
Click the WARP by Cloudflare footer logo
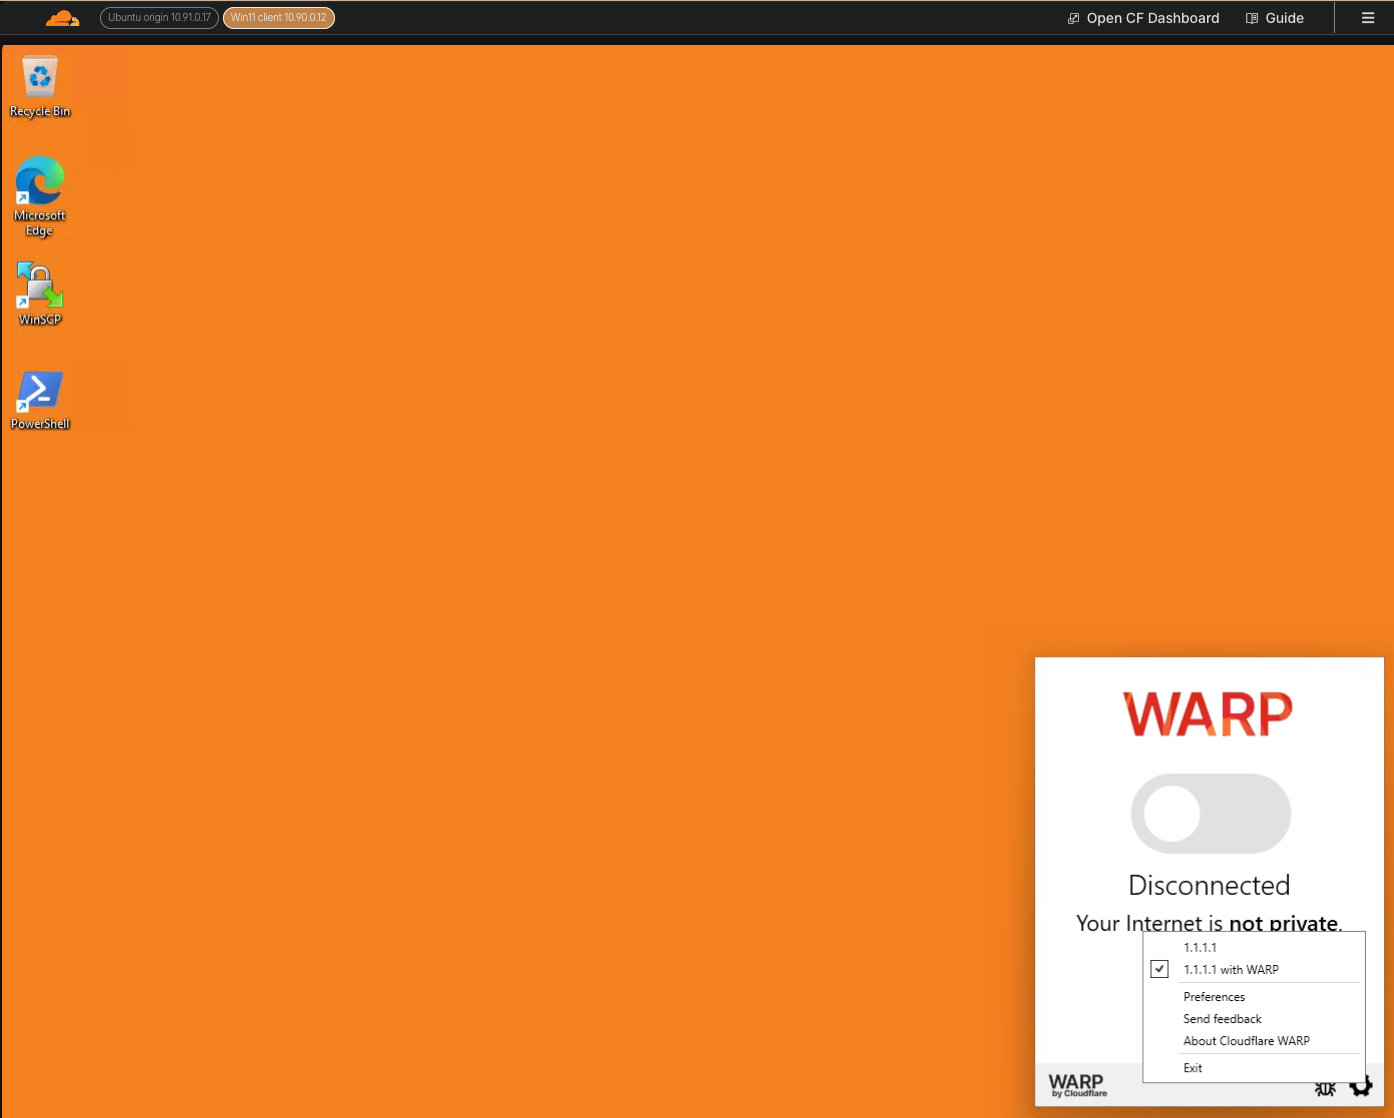coord(1077,1085)
